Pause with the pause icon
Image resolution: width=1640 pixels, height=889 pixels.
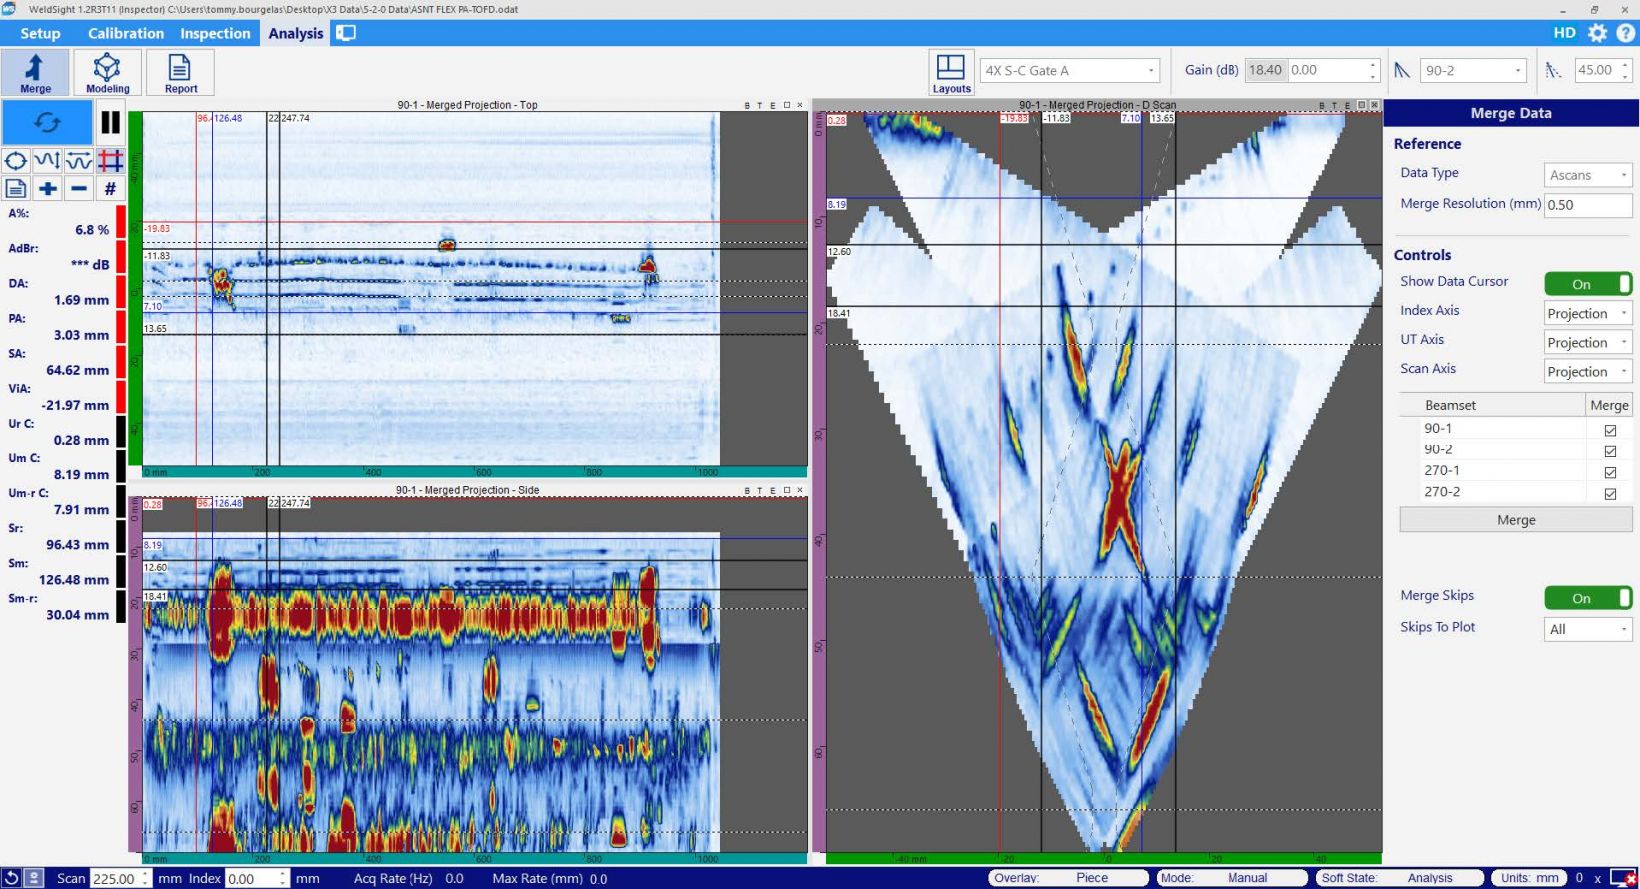click(110, 123)
